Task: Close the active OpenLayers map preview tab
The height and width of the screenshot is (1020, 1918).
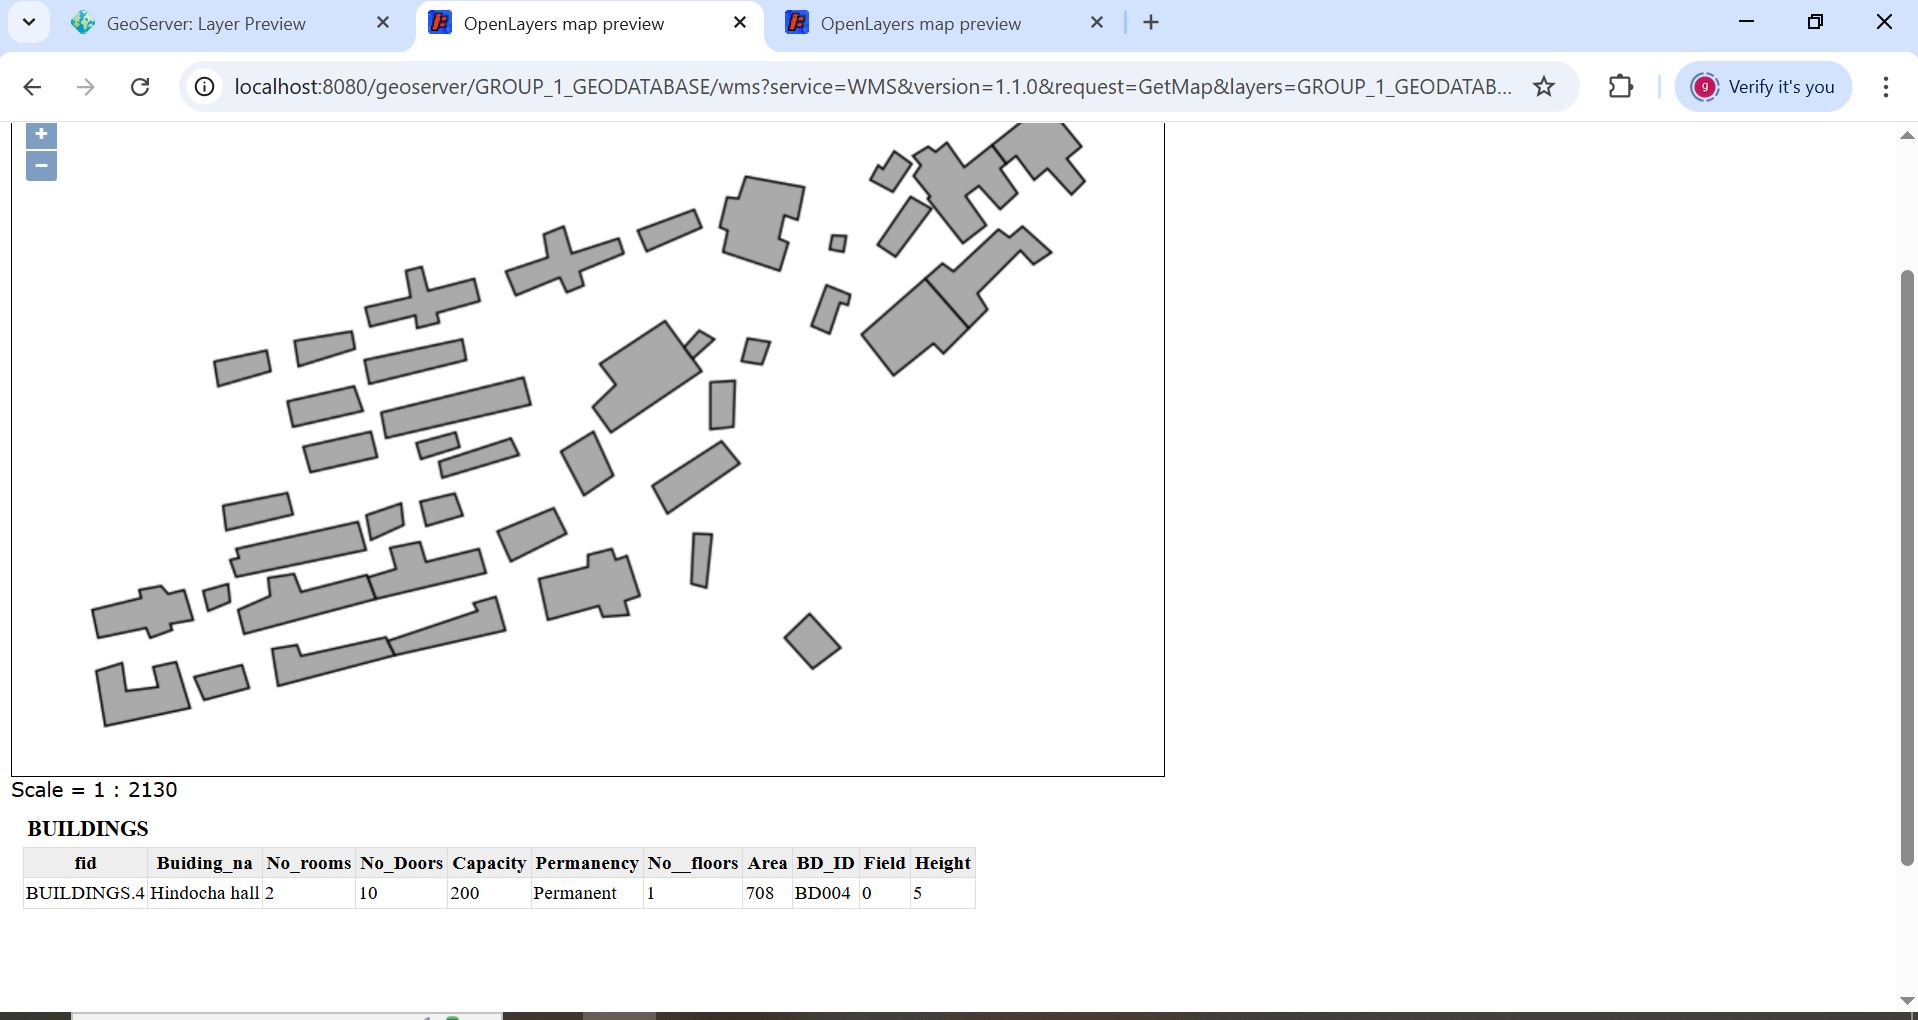Action: [740, 22]
